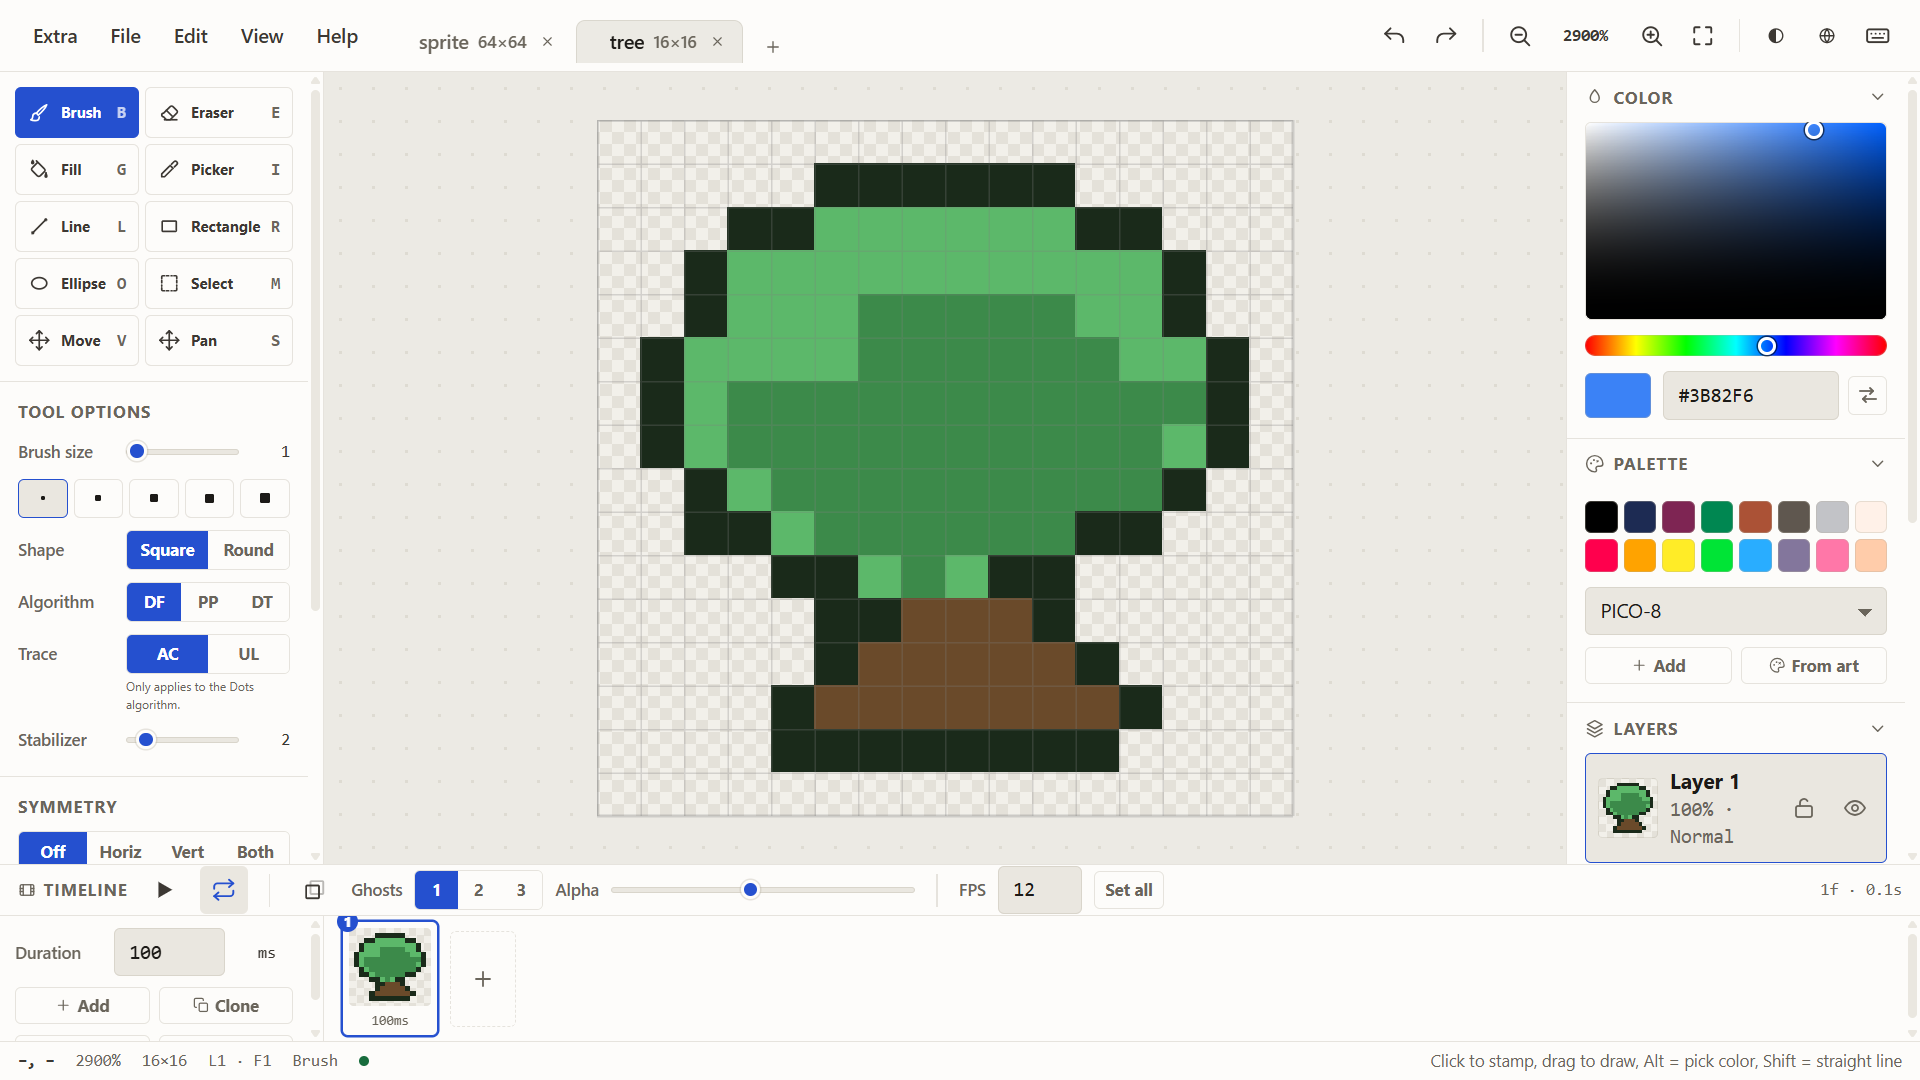Toggle the Layer 1 lock

coord(1804,809)
